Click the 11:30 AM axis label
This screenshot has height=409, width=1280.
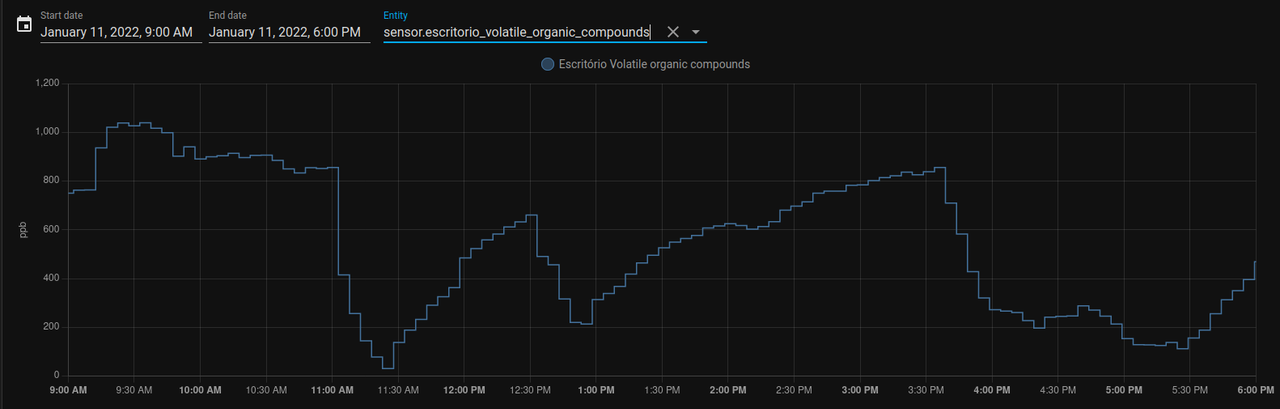point(398,390)
